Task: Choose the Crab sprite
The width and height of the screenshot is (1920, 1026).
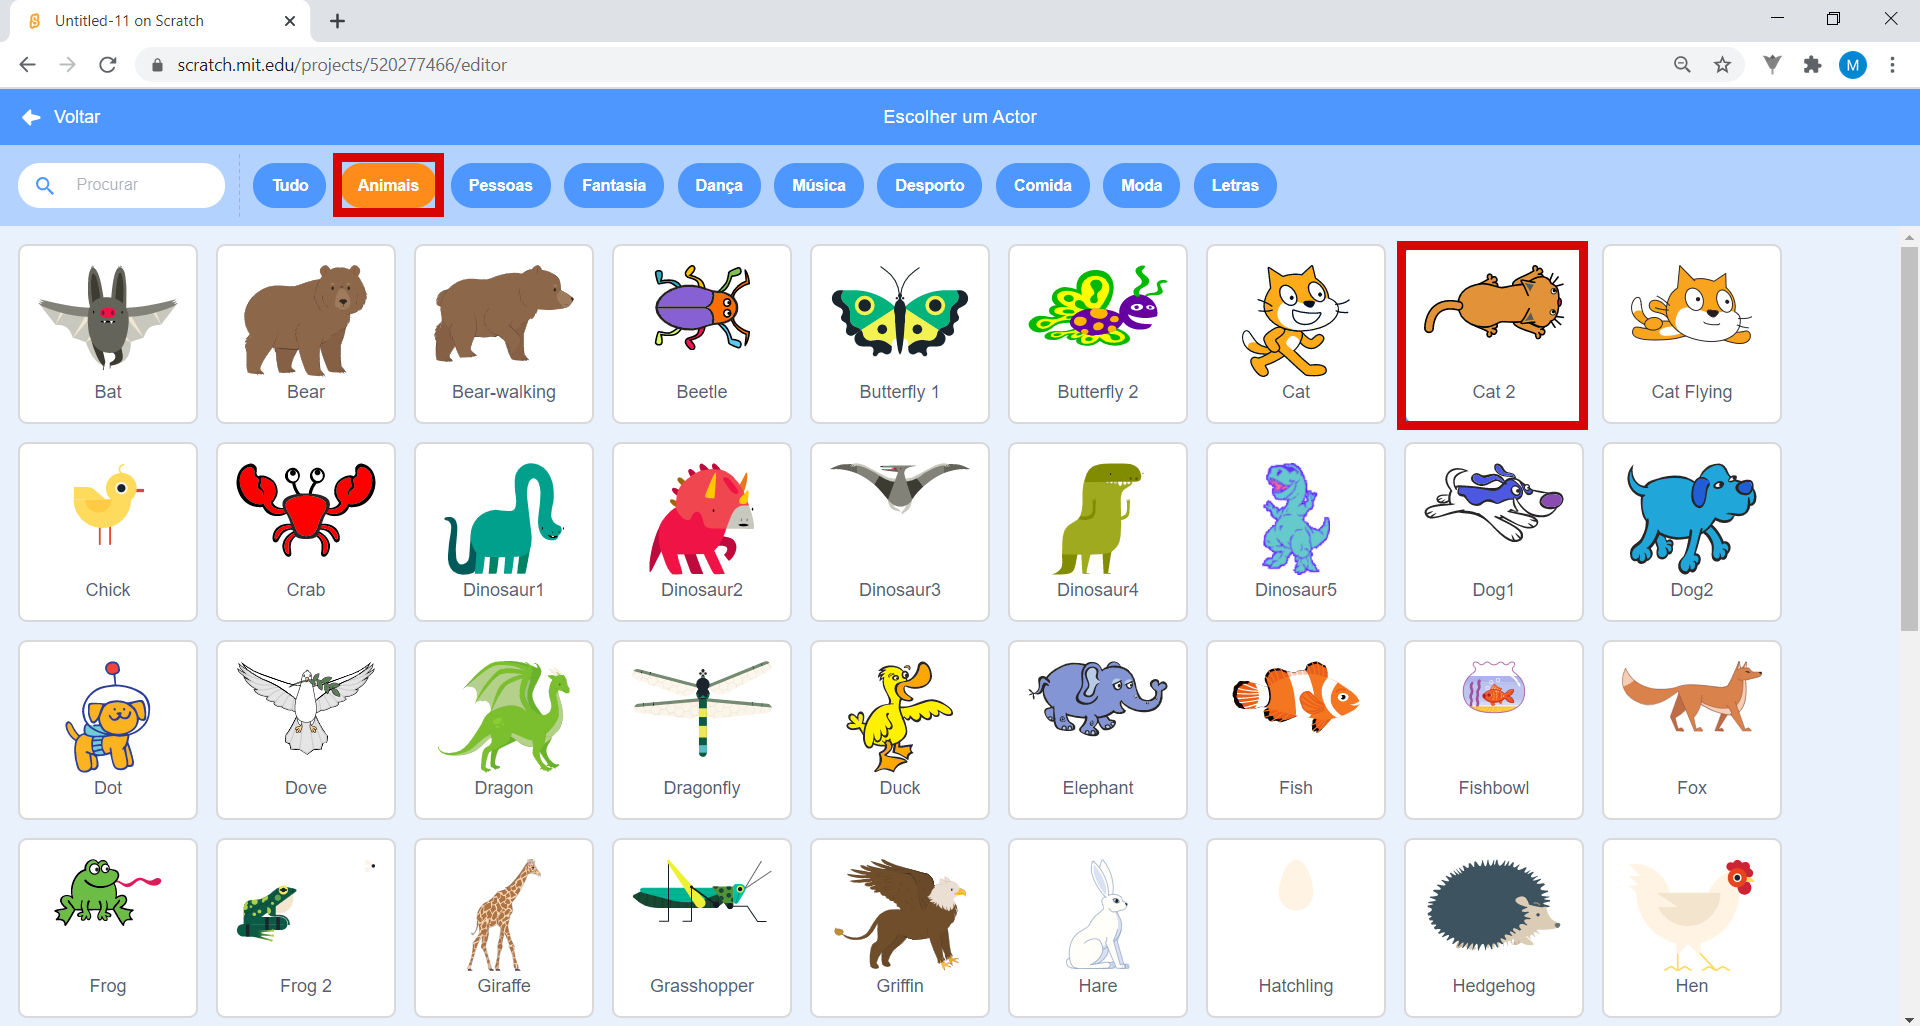Action: pos(306,532)
